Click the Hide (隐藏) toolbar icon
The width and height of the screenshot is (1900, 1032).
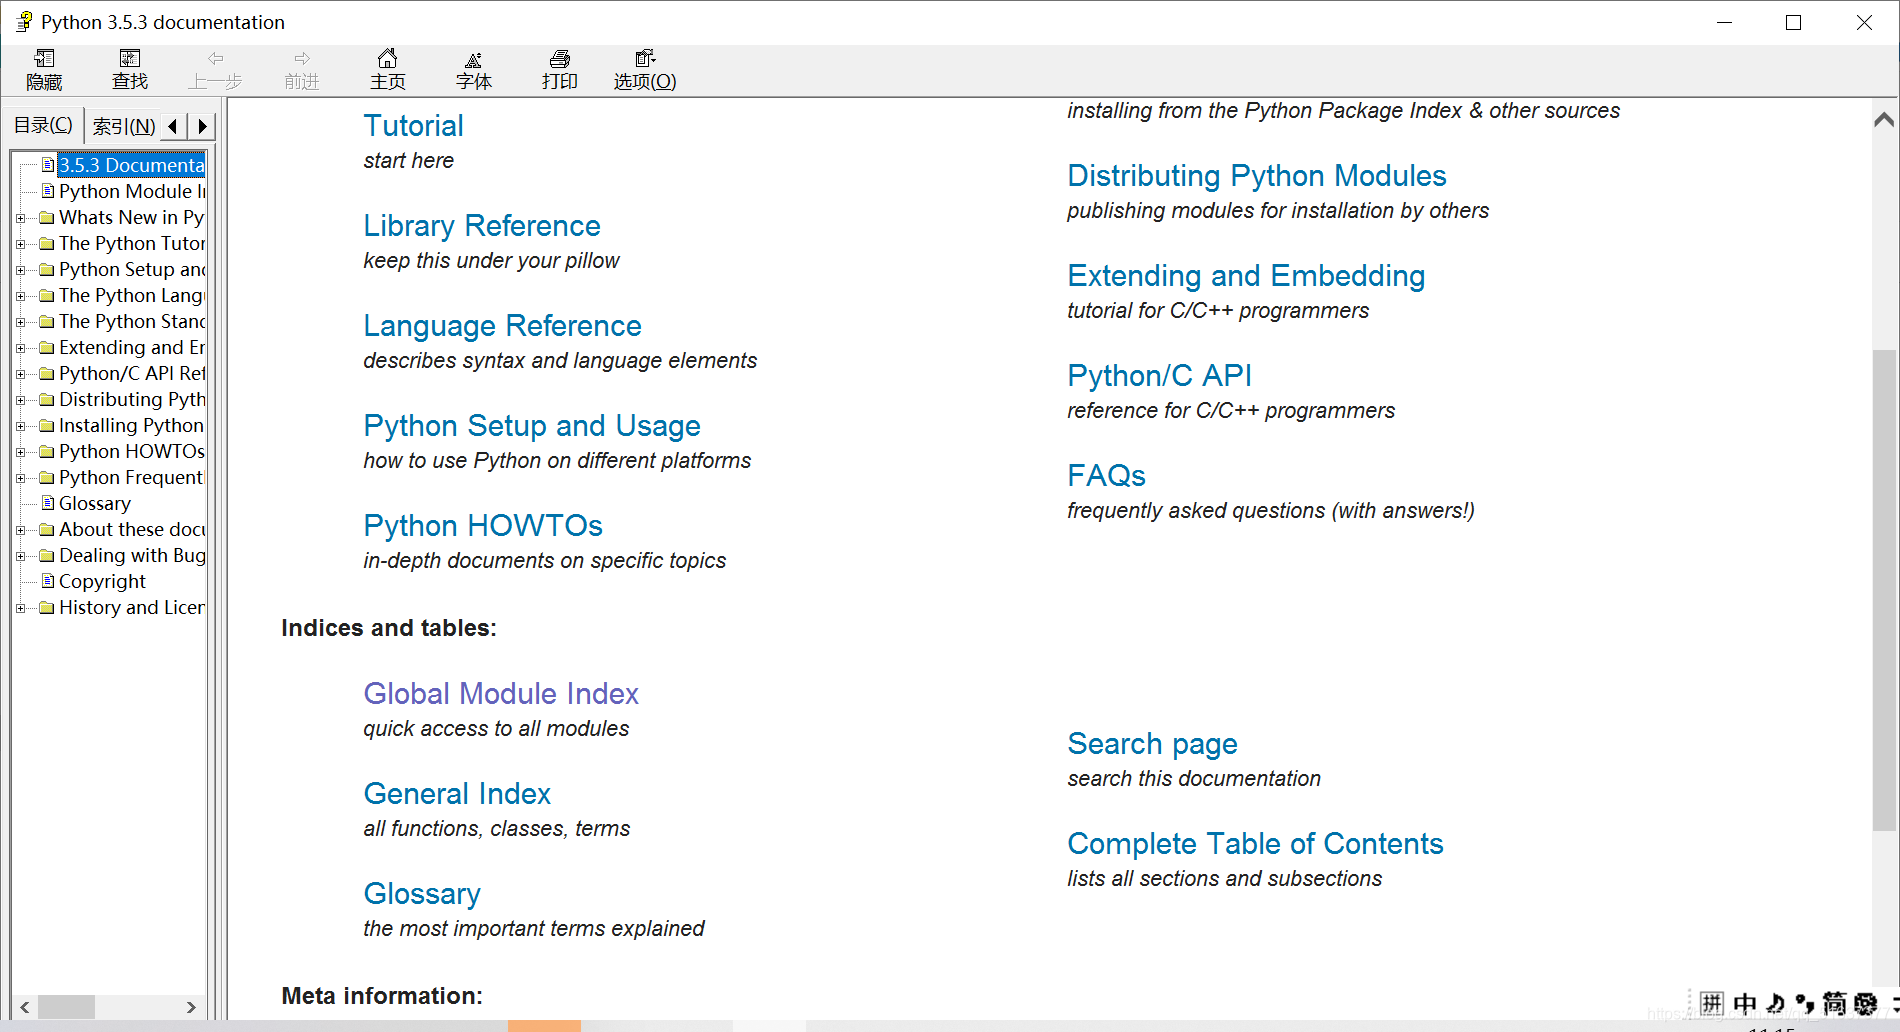click(44, 69)
